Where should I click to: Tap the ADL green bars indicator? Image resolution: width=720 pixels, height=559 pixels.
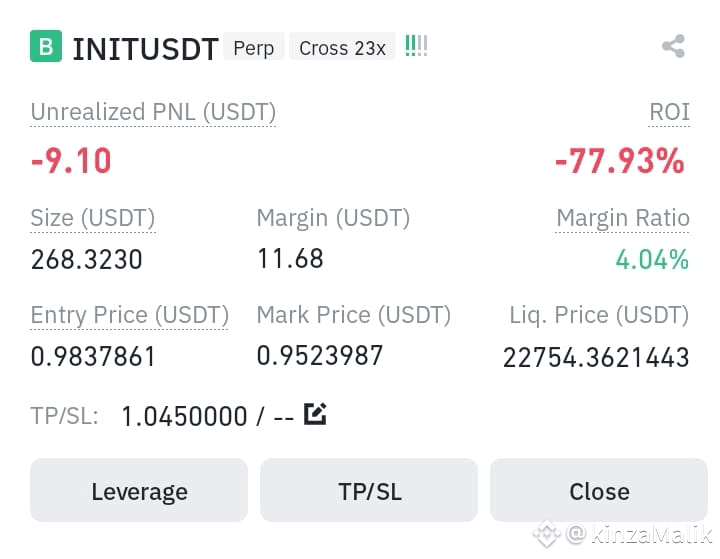click(416, 46)
